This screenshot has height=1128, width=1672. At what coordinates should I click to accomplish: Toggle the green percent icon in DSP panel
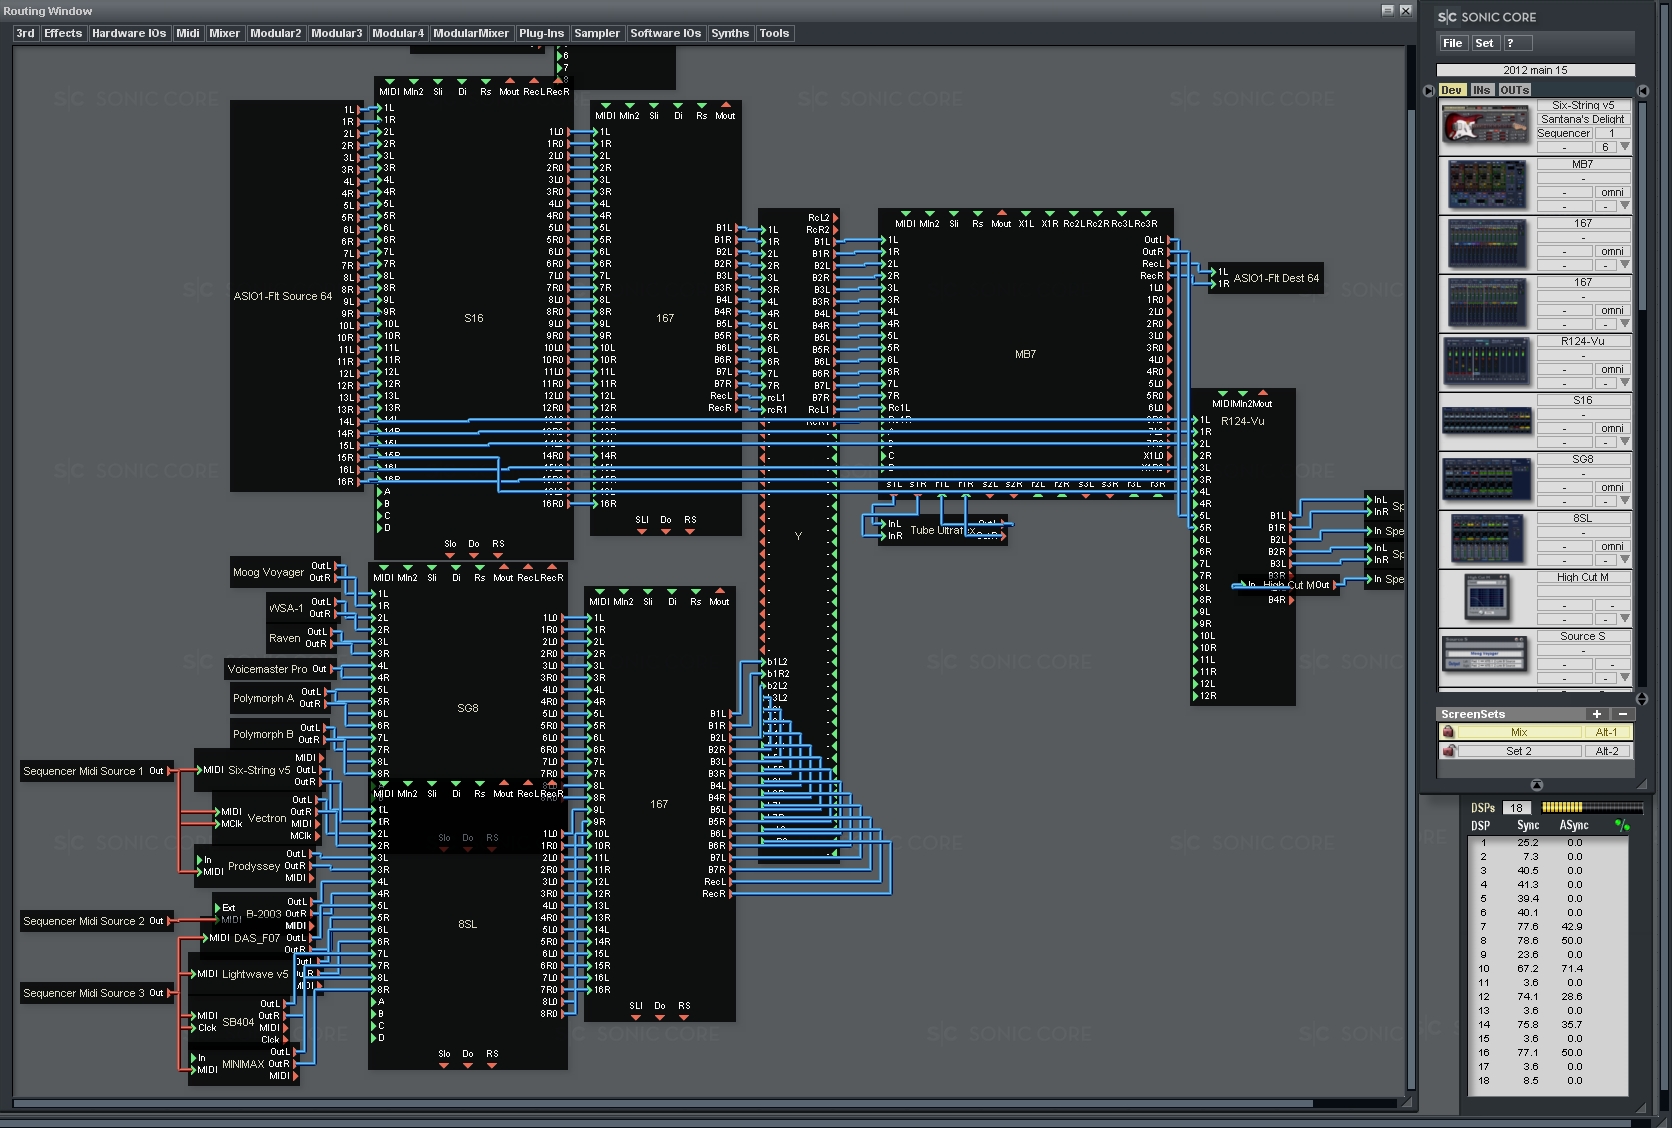pyautogui.click(x=1622, y=825)
